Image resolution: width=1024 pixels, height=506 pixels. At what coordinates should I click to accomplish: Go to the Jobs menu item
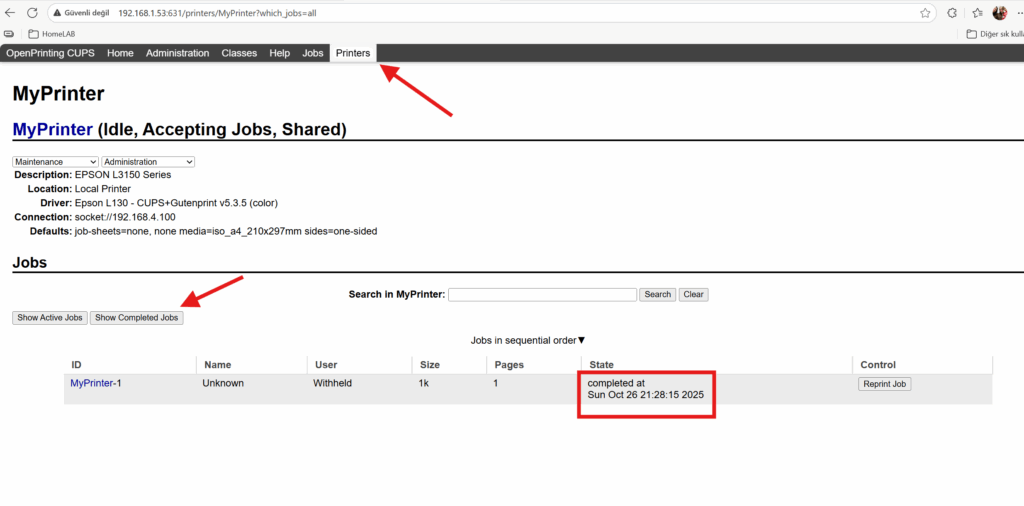313,53
